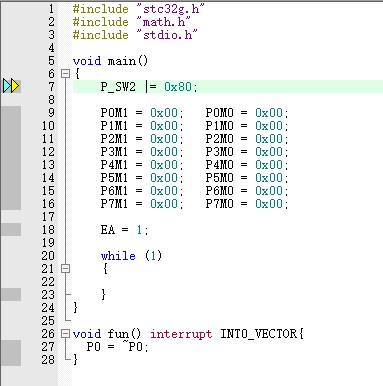Click on the "stdio.h" include filename

coord(167,35)
